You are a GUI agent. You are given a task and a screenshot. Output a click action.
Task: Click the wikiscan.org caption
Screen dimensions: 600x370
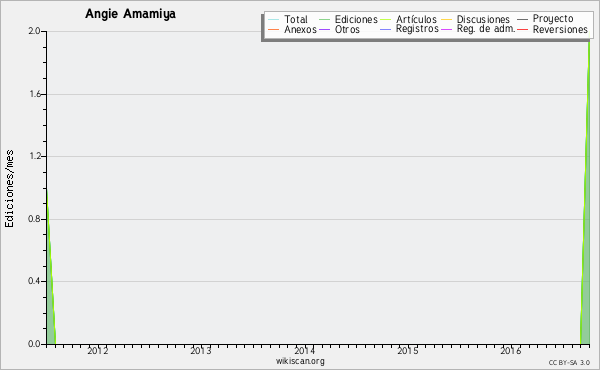(300, 361)
